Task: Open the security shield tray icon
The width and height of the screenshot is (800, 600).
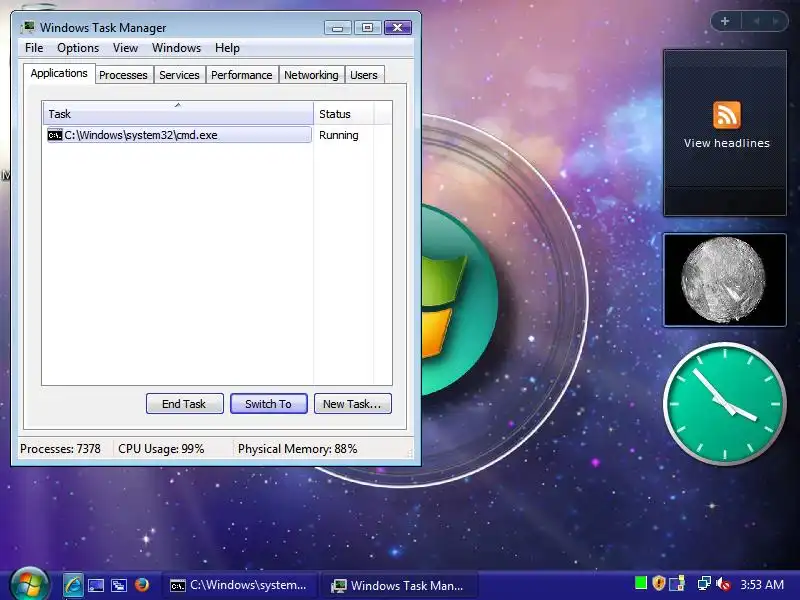Action: [x=659, y=583]
